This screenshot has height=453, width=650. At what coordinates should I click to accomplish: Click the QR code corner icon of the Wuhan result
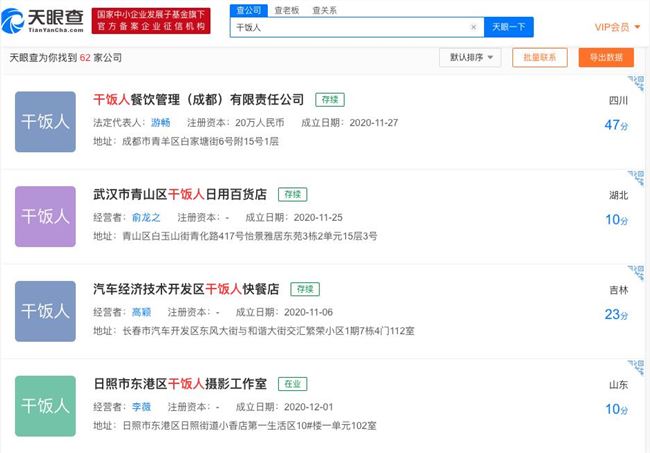pyautogui.click(x=638, y=178)
